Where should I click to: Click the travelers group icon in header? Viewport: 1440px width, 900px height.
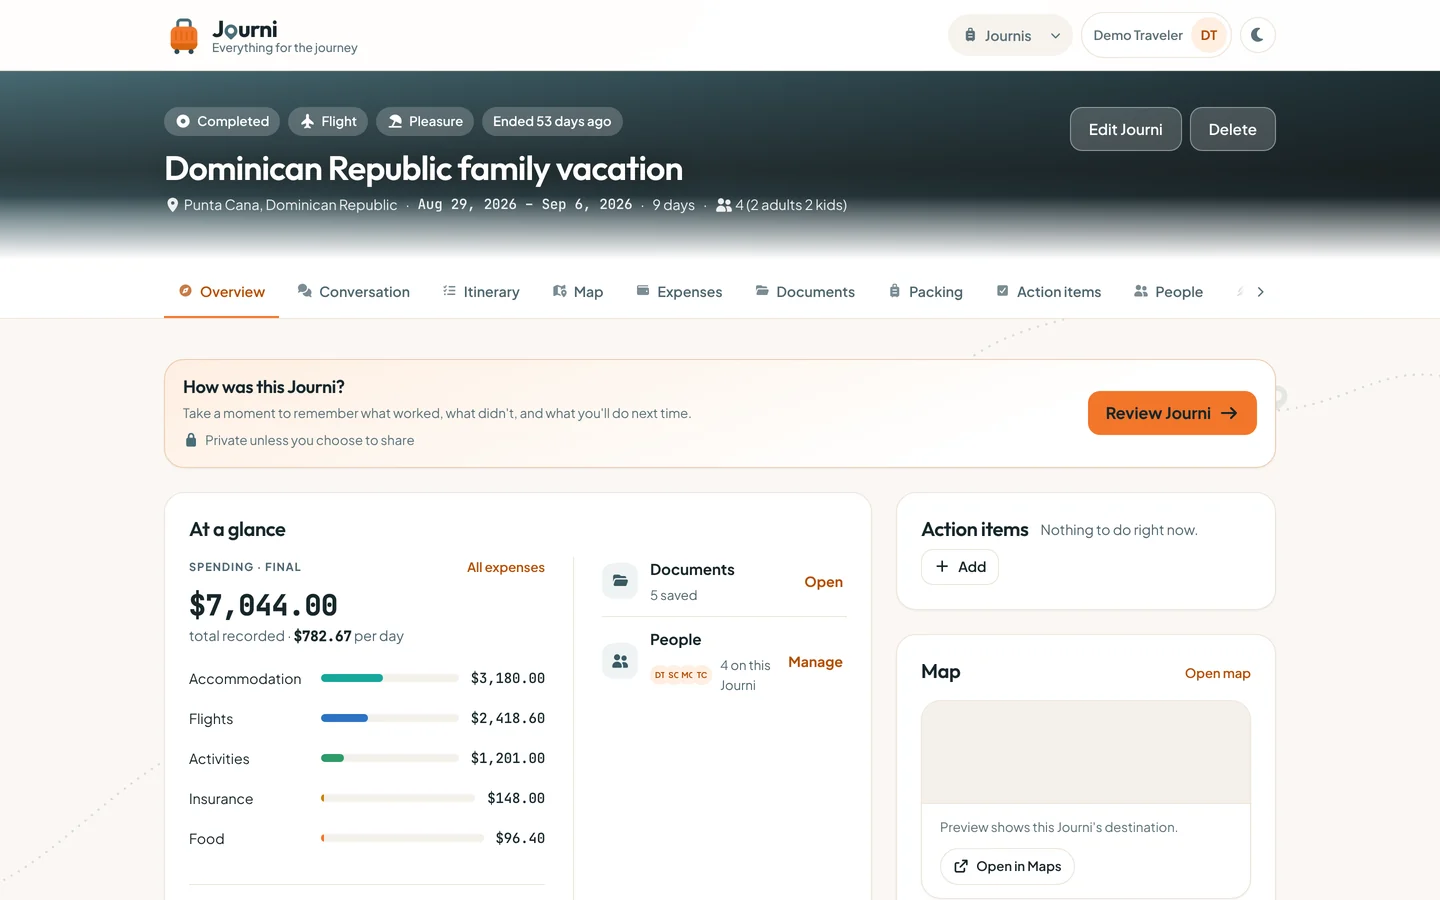[724, 205]
